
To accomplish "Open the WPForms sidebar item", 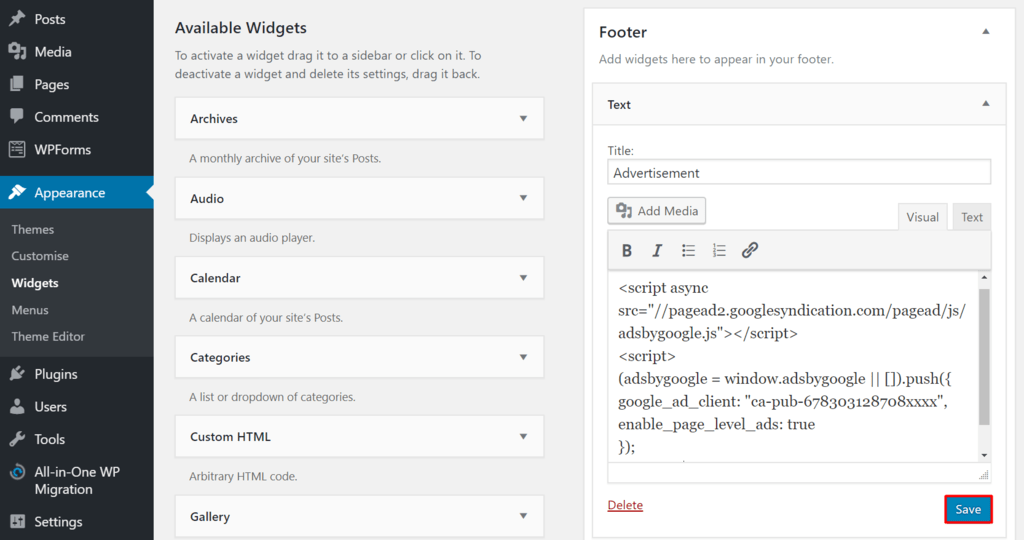I will click(62, 150).
